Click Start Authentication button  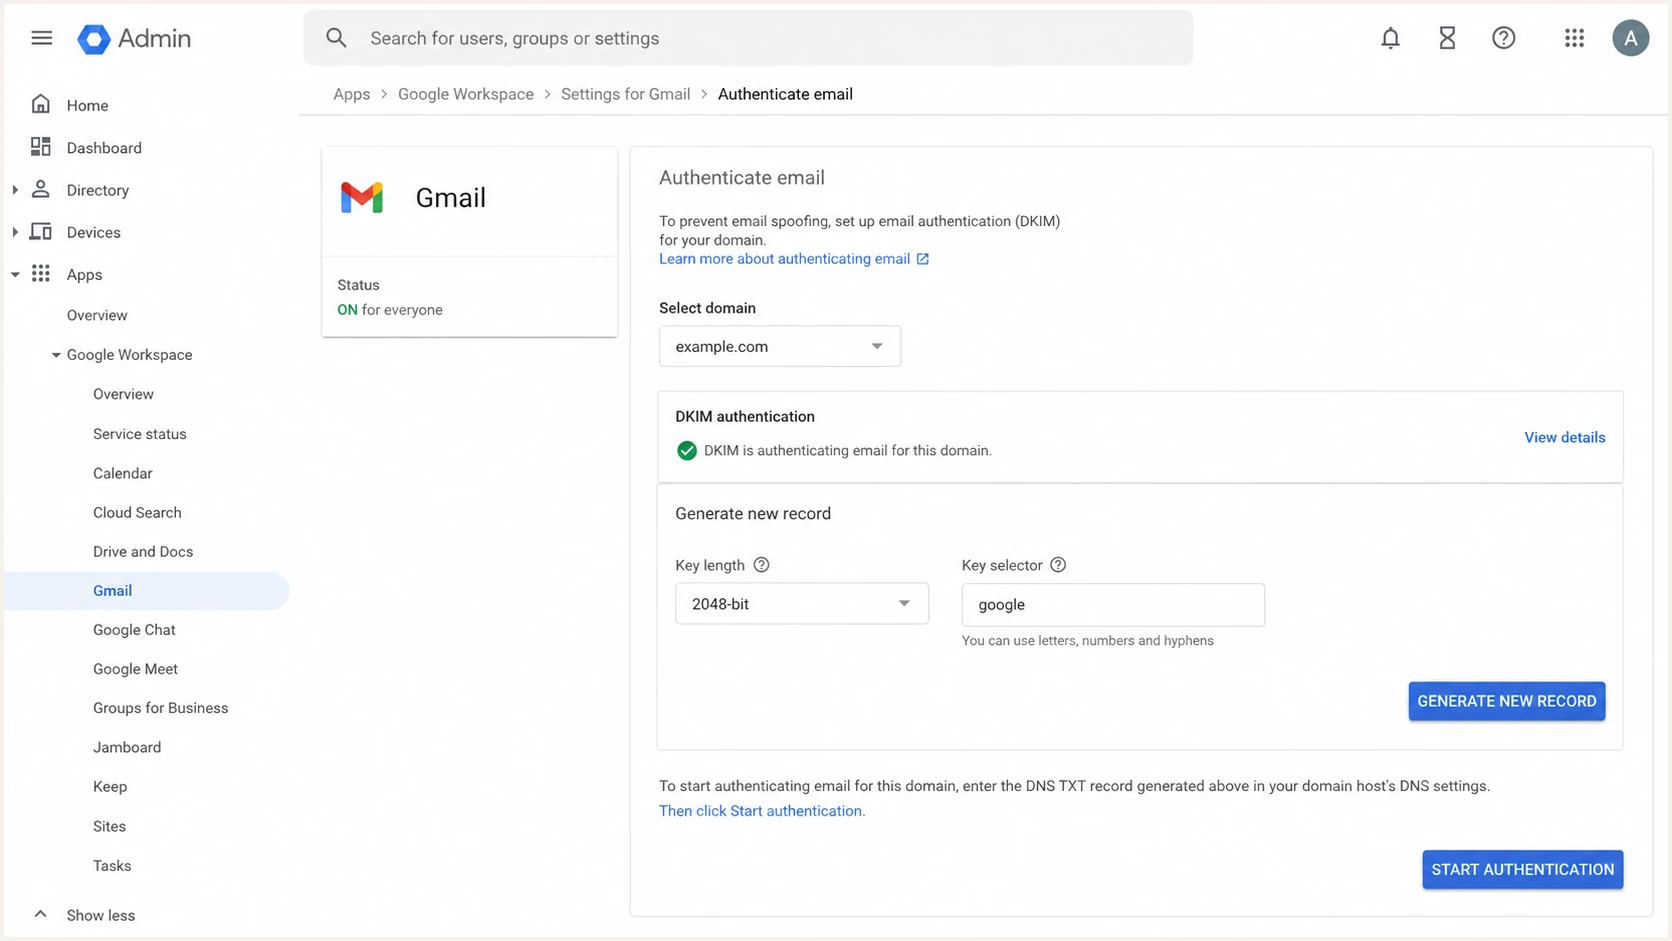(1522, 870)
